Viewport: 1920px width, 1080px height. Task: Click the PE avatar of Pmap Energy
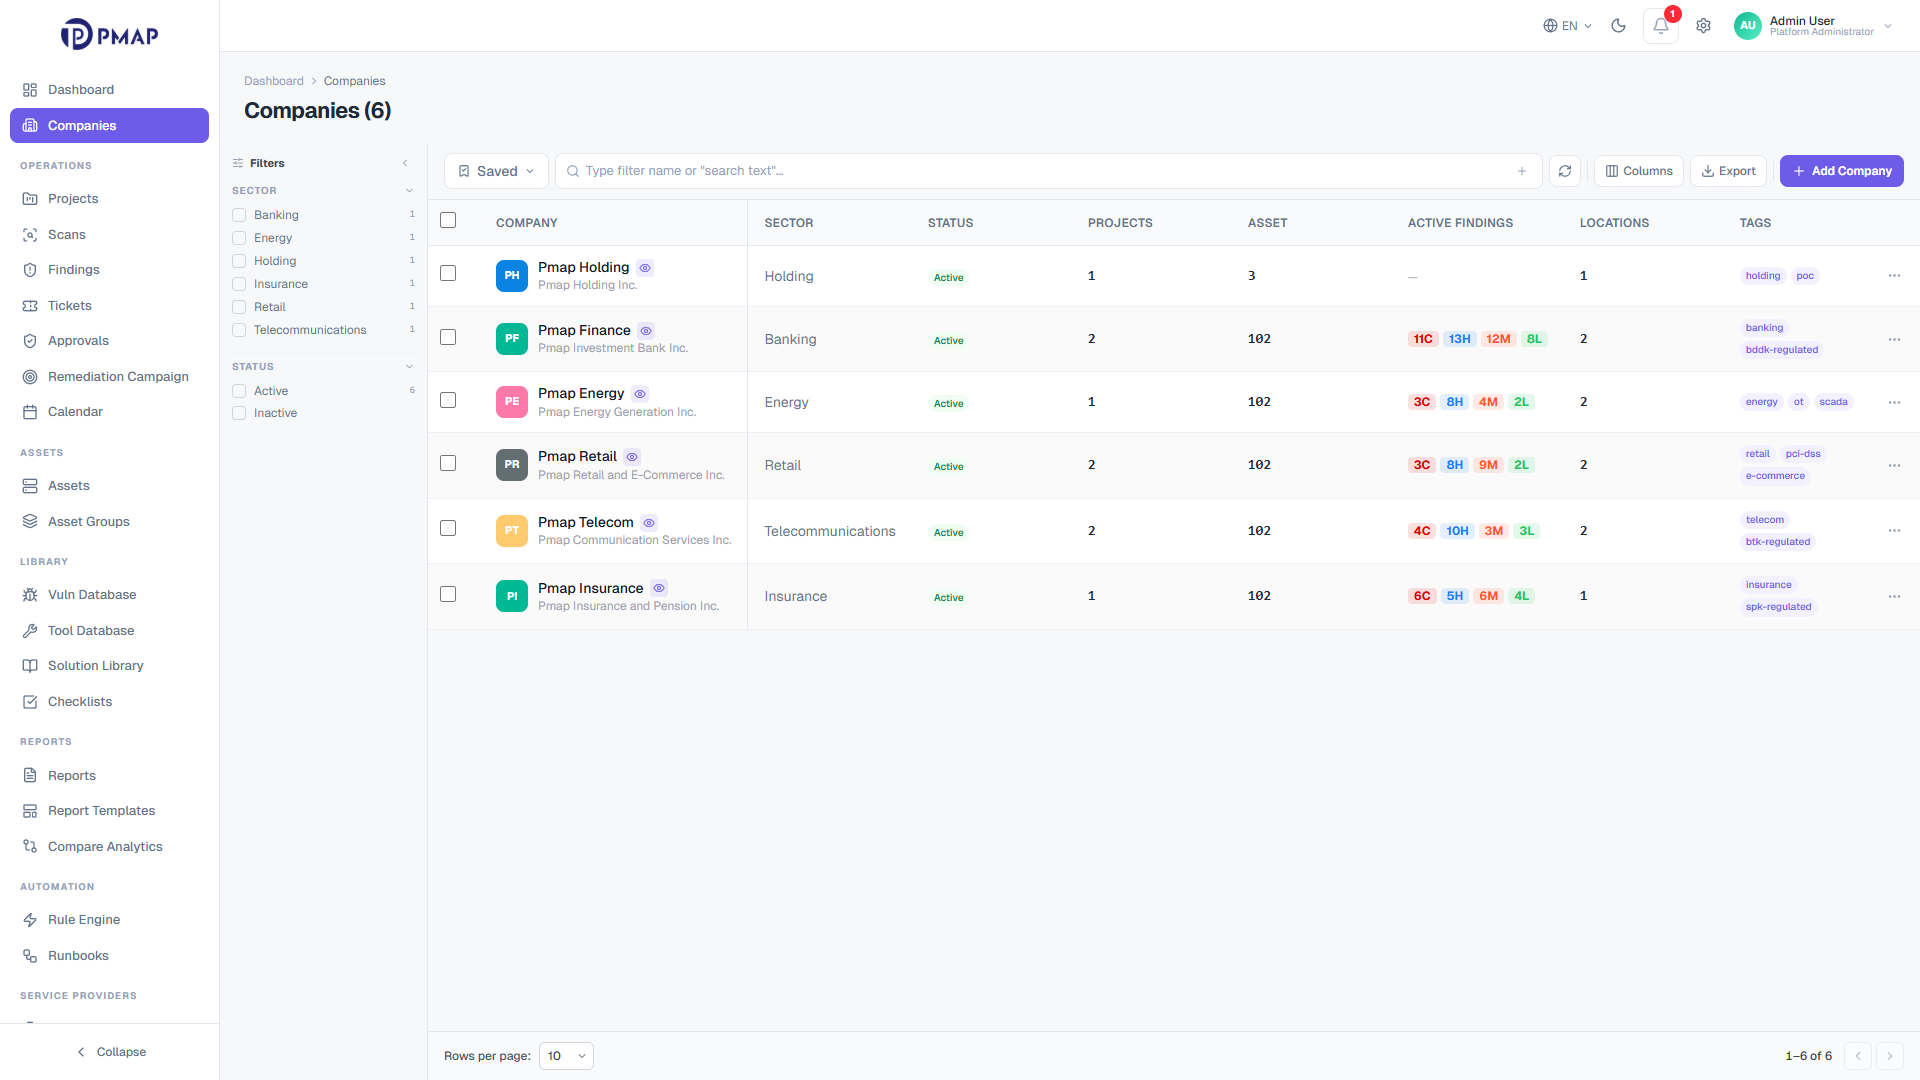(512, 402)
